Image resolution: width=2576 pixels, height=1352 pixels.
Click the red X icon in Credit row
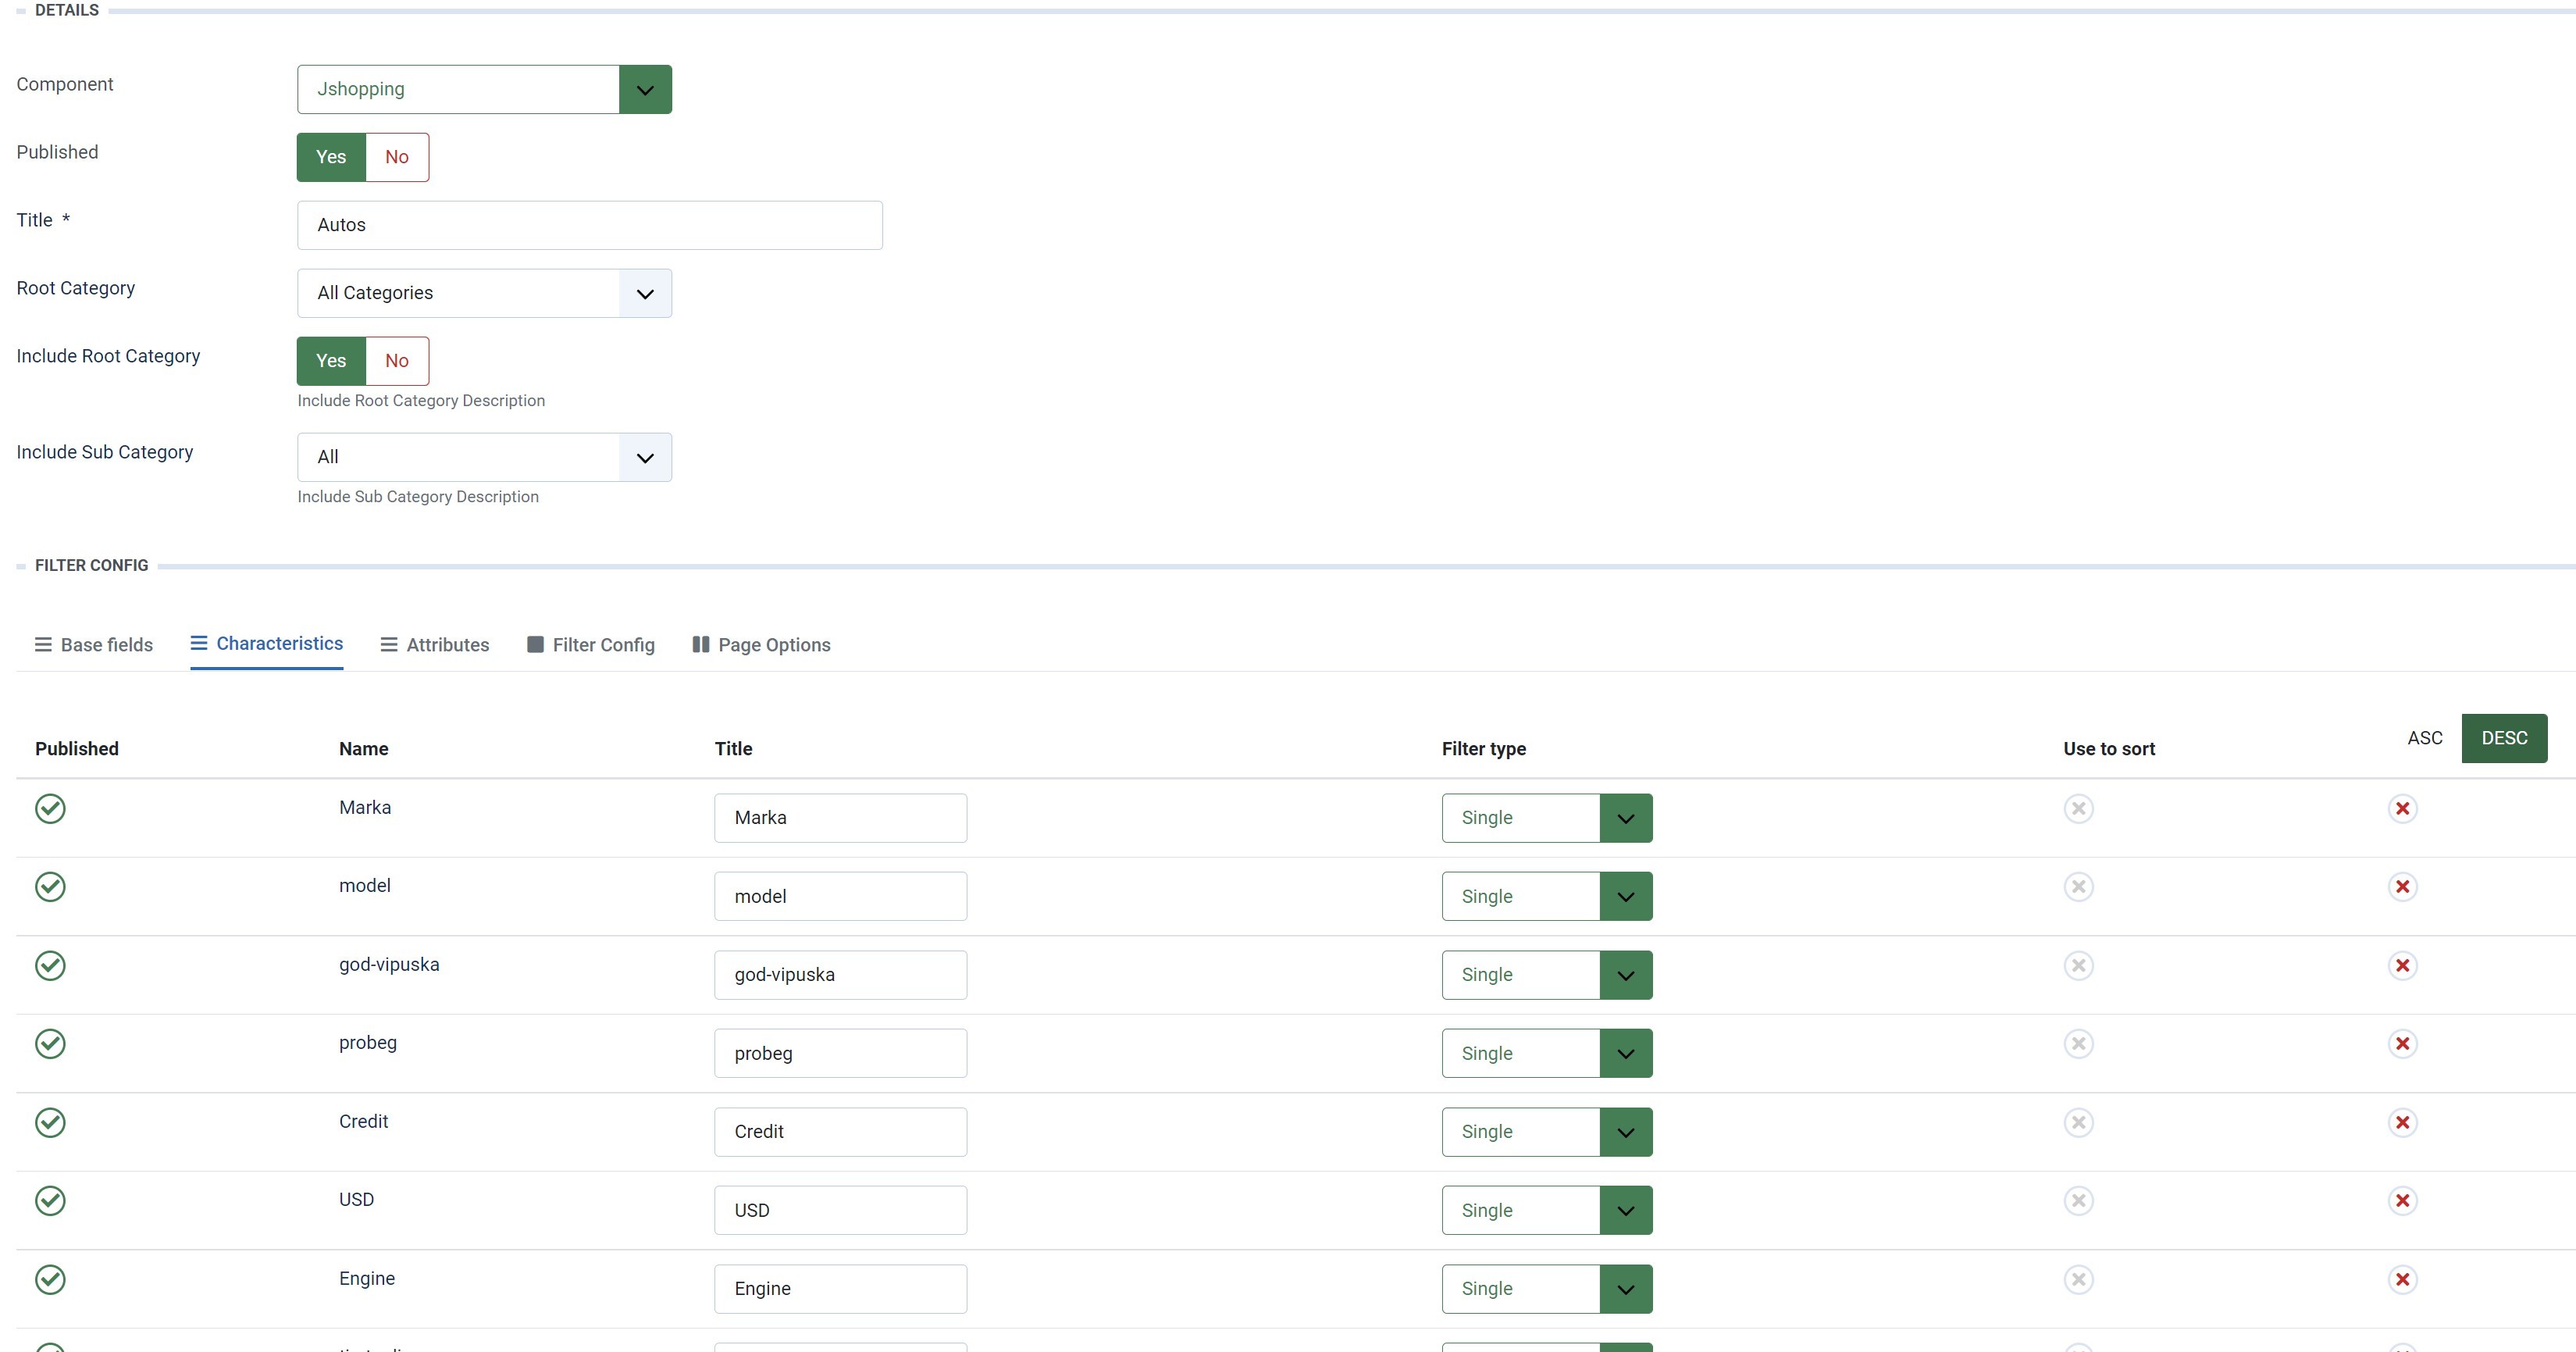point(2402,1123)
